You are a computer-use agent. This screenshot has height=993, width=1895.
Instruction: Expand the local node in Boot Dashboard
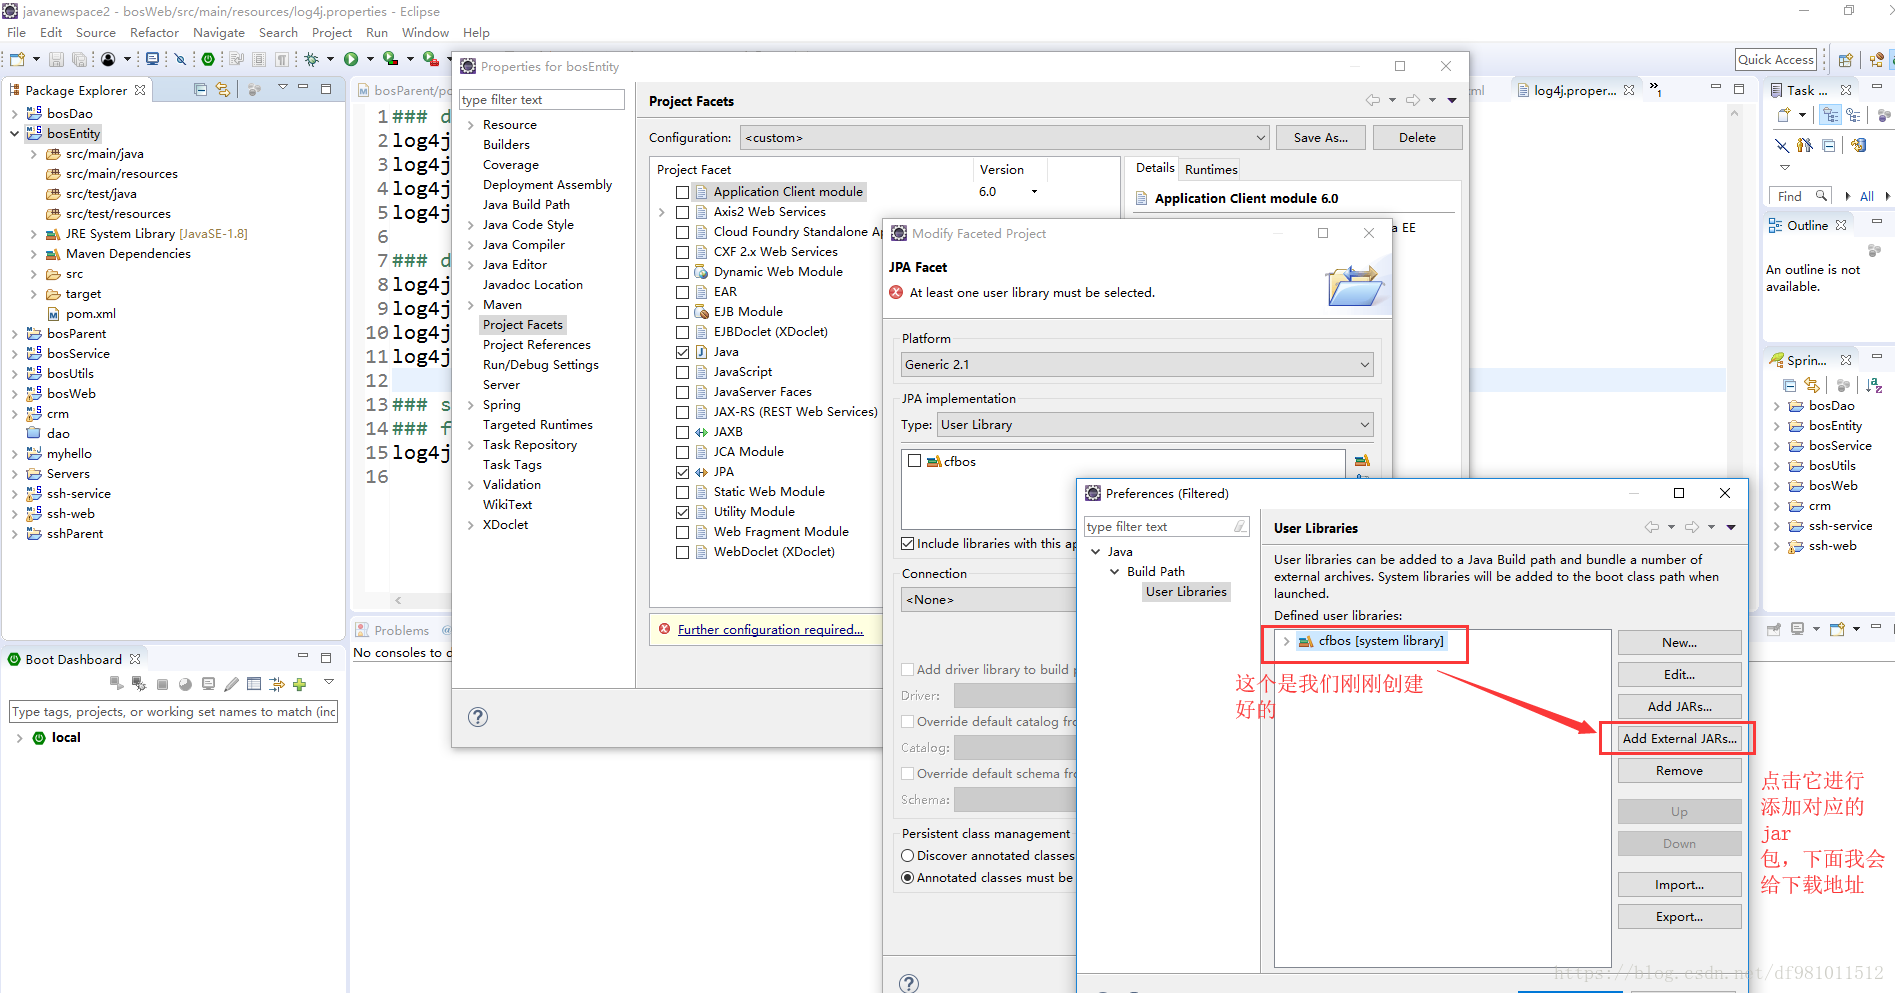[x=19, y=738]
